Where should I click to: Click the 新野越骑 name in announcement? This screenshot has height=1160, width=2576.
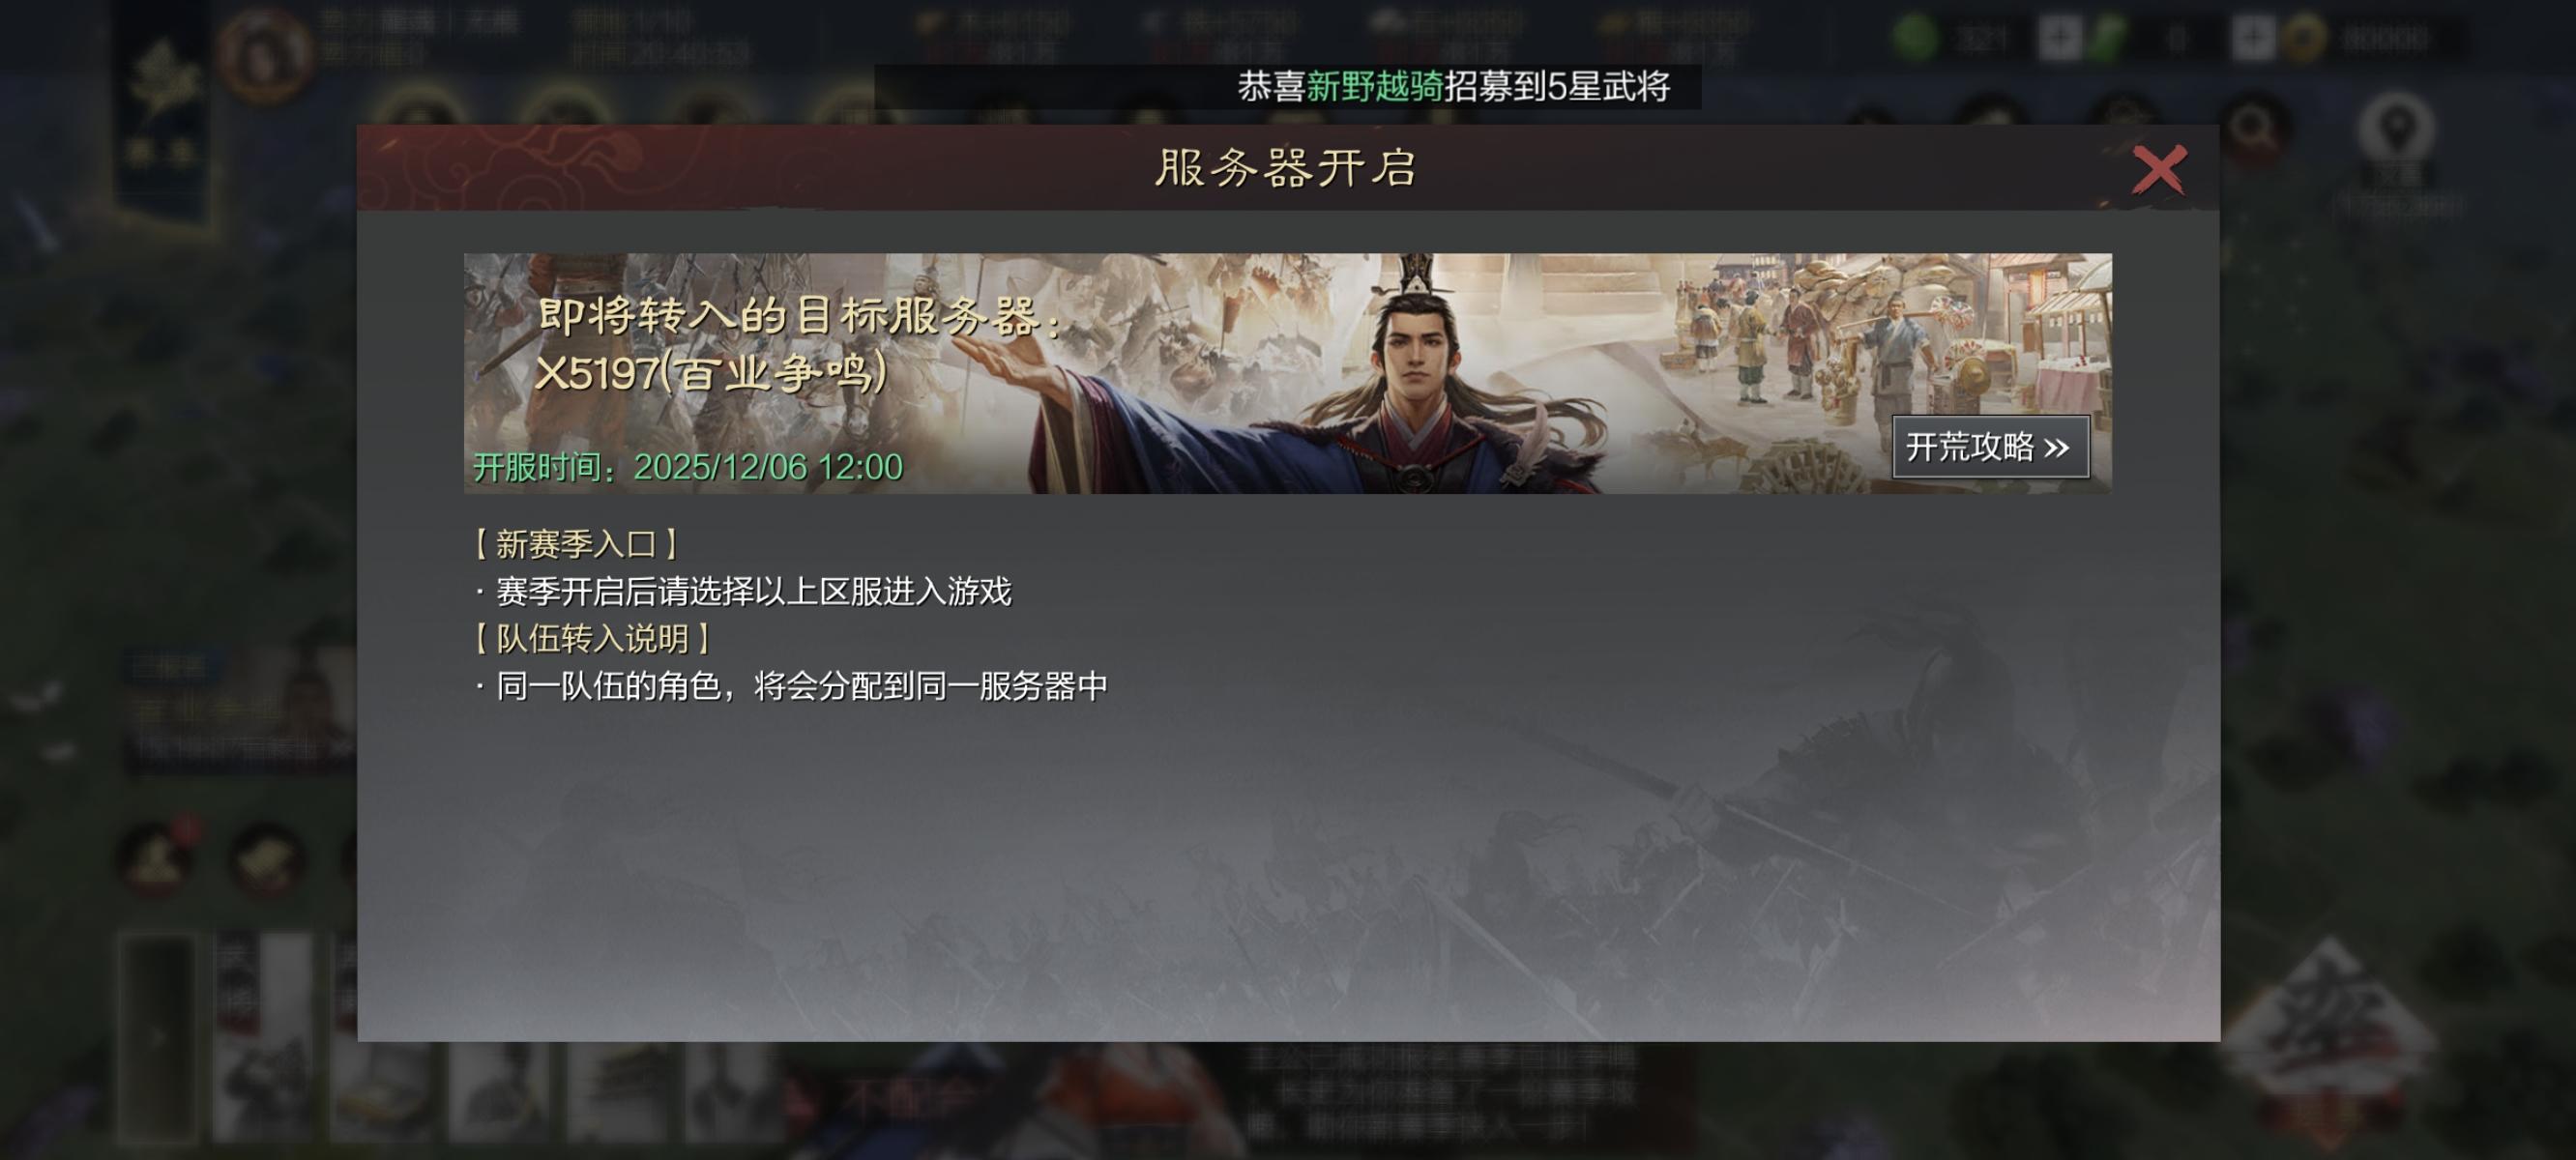click(1375, 87)
